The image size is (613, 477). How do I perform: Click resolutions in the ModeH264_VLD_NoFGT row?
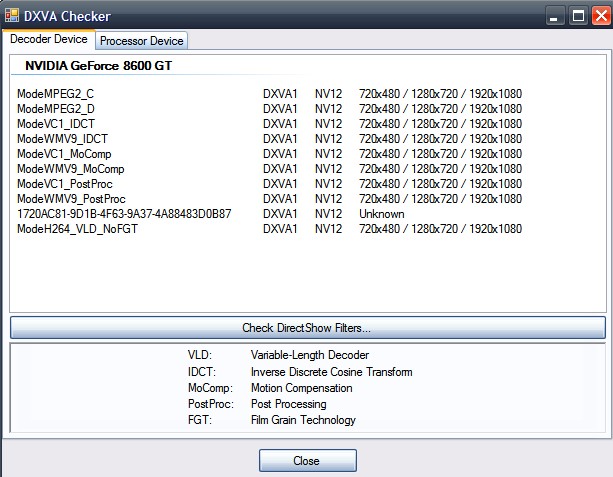[440, 229]
